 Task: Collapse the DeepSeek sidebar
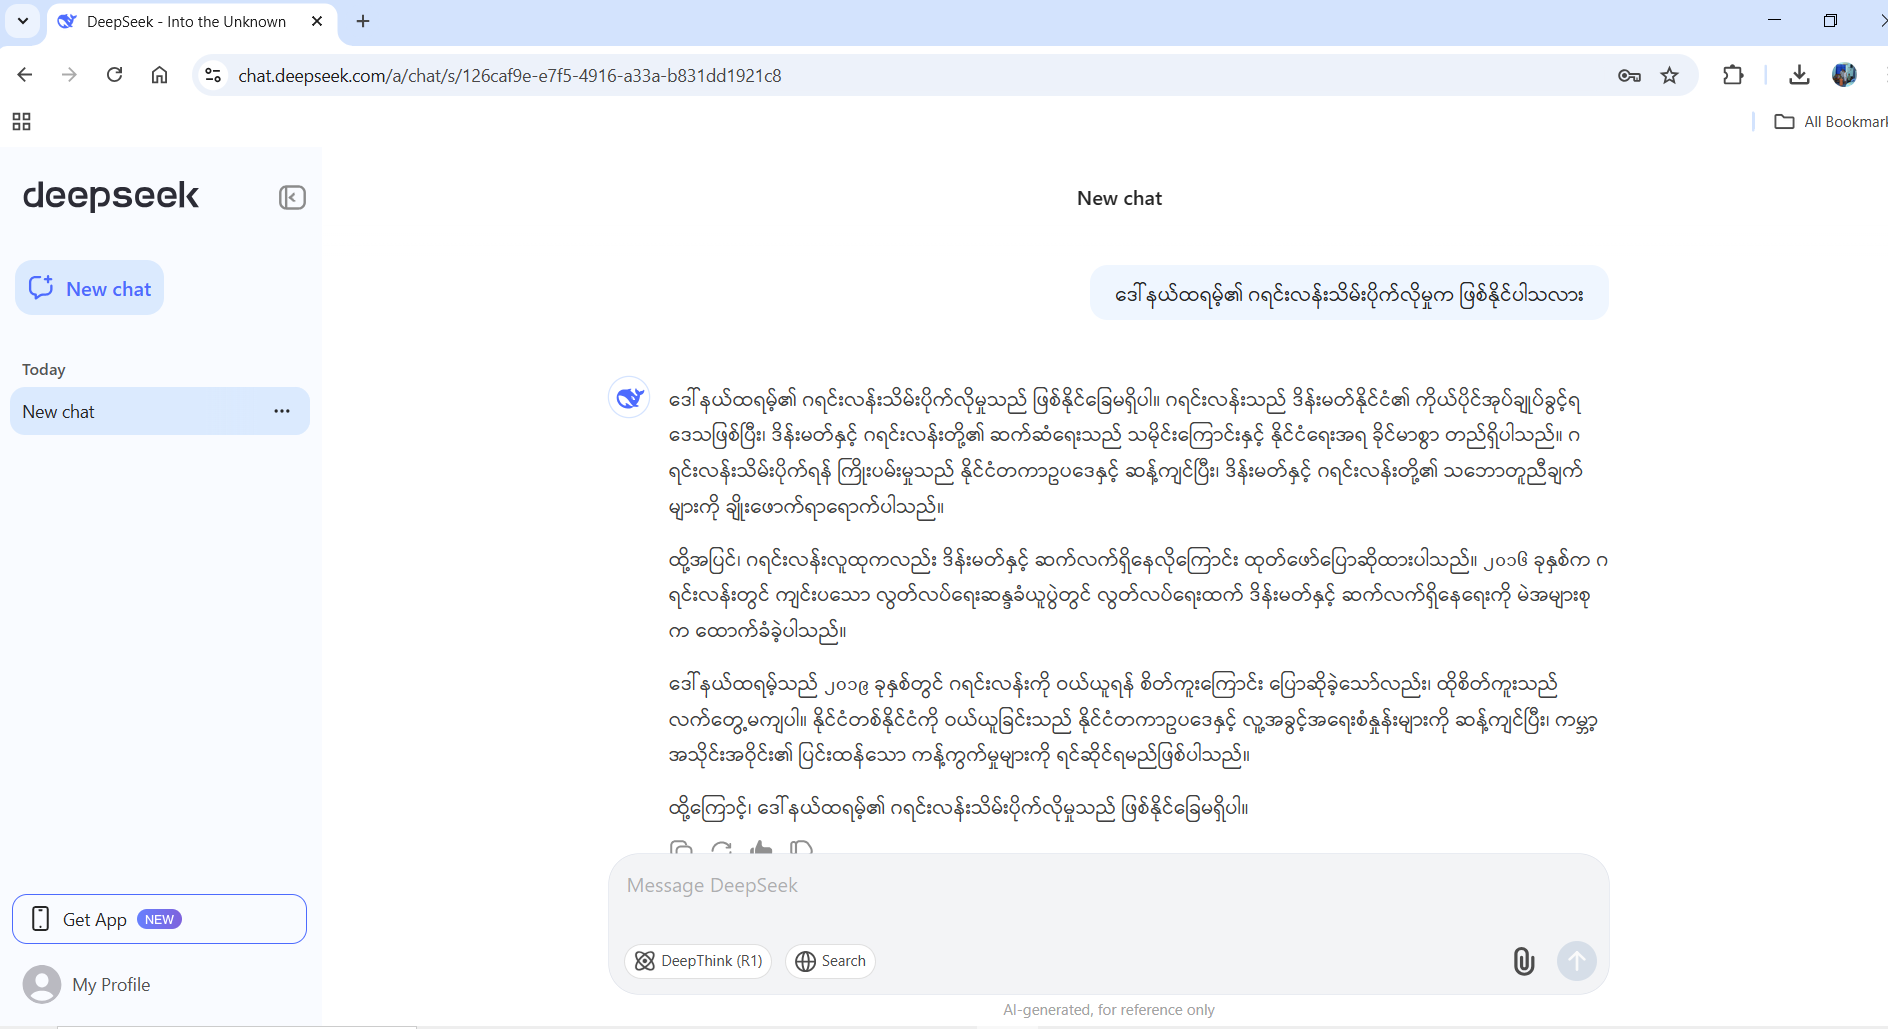click(x=292, y=197)
